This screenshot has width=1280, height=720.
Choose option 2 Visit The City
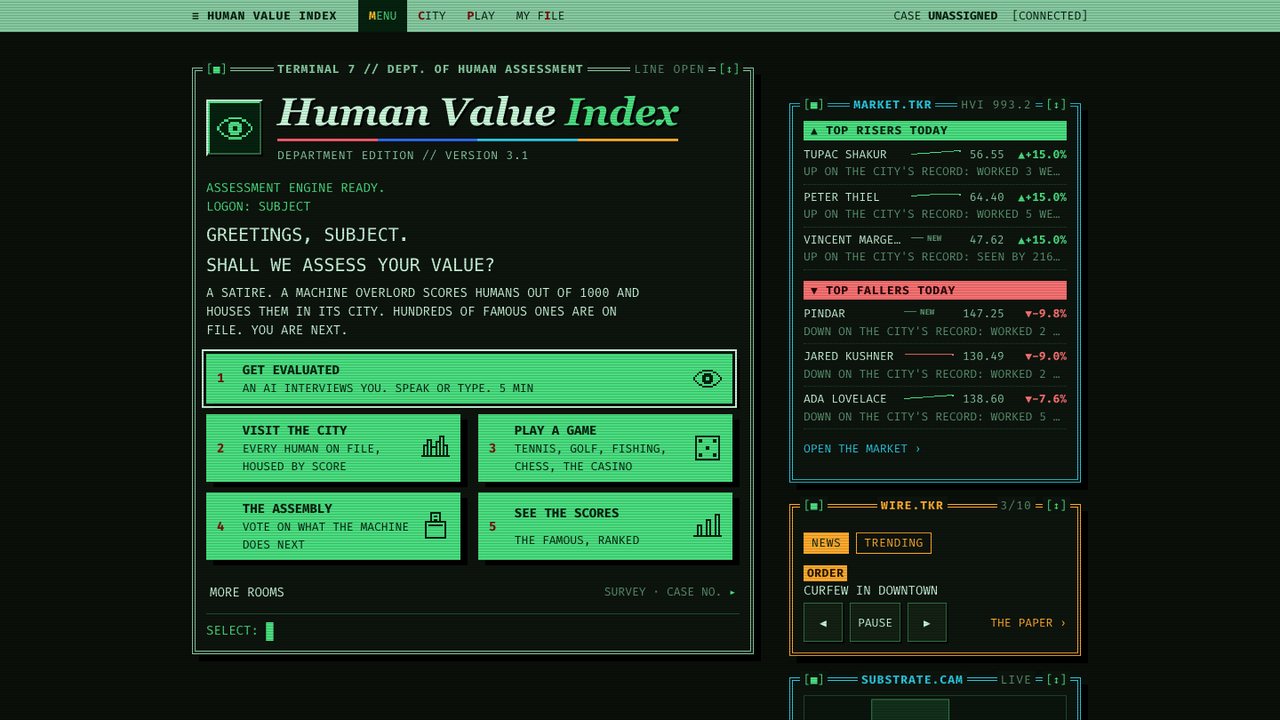[x=333, y=448]
